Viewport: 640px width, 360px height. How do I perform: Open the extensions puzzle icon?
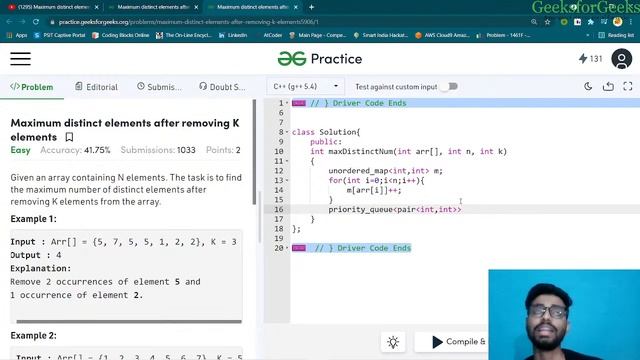591,22
